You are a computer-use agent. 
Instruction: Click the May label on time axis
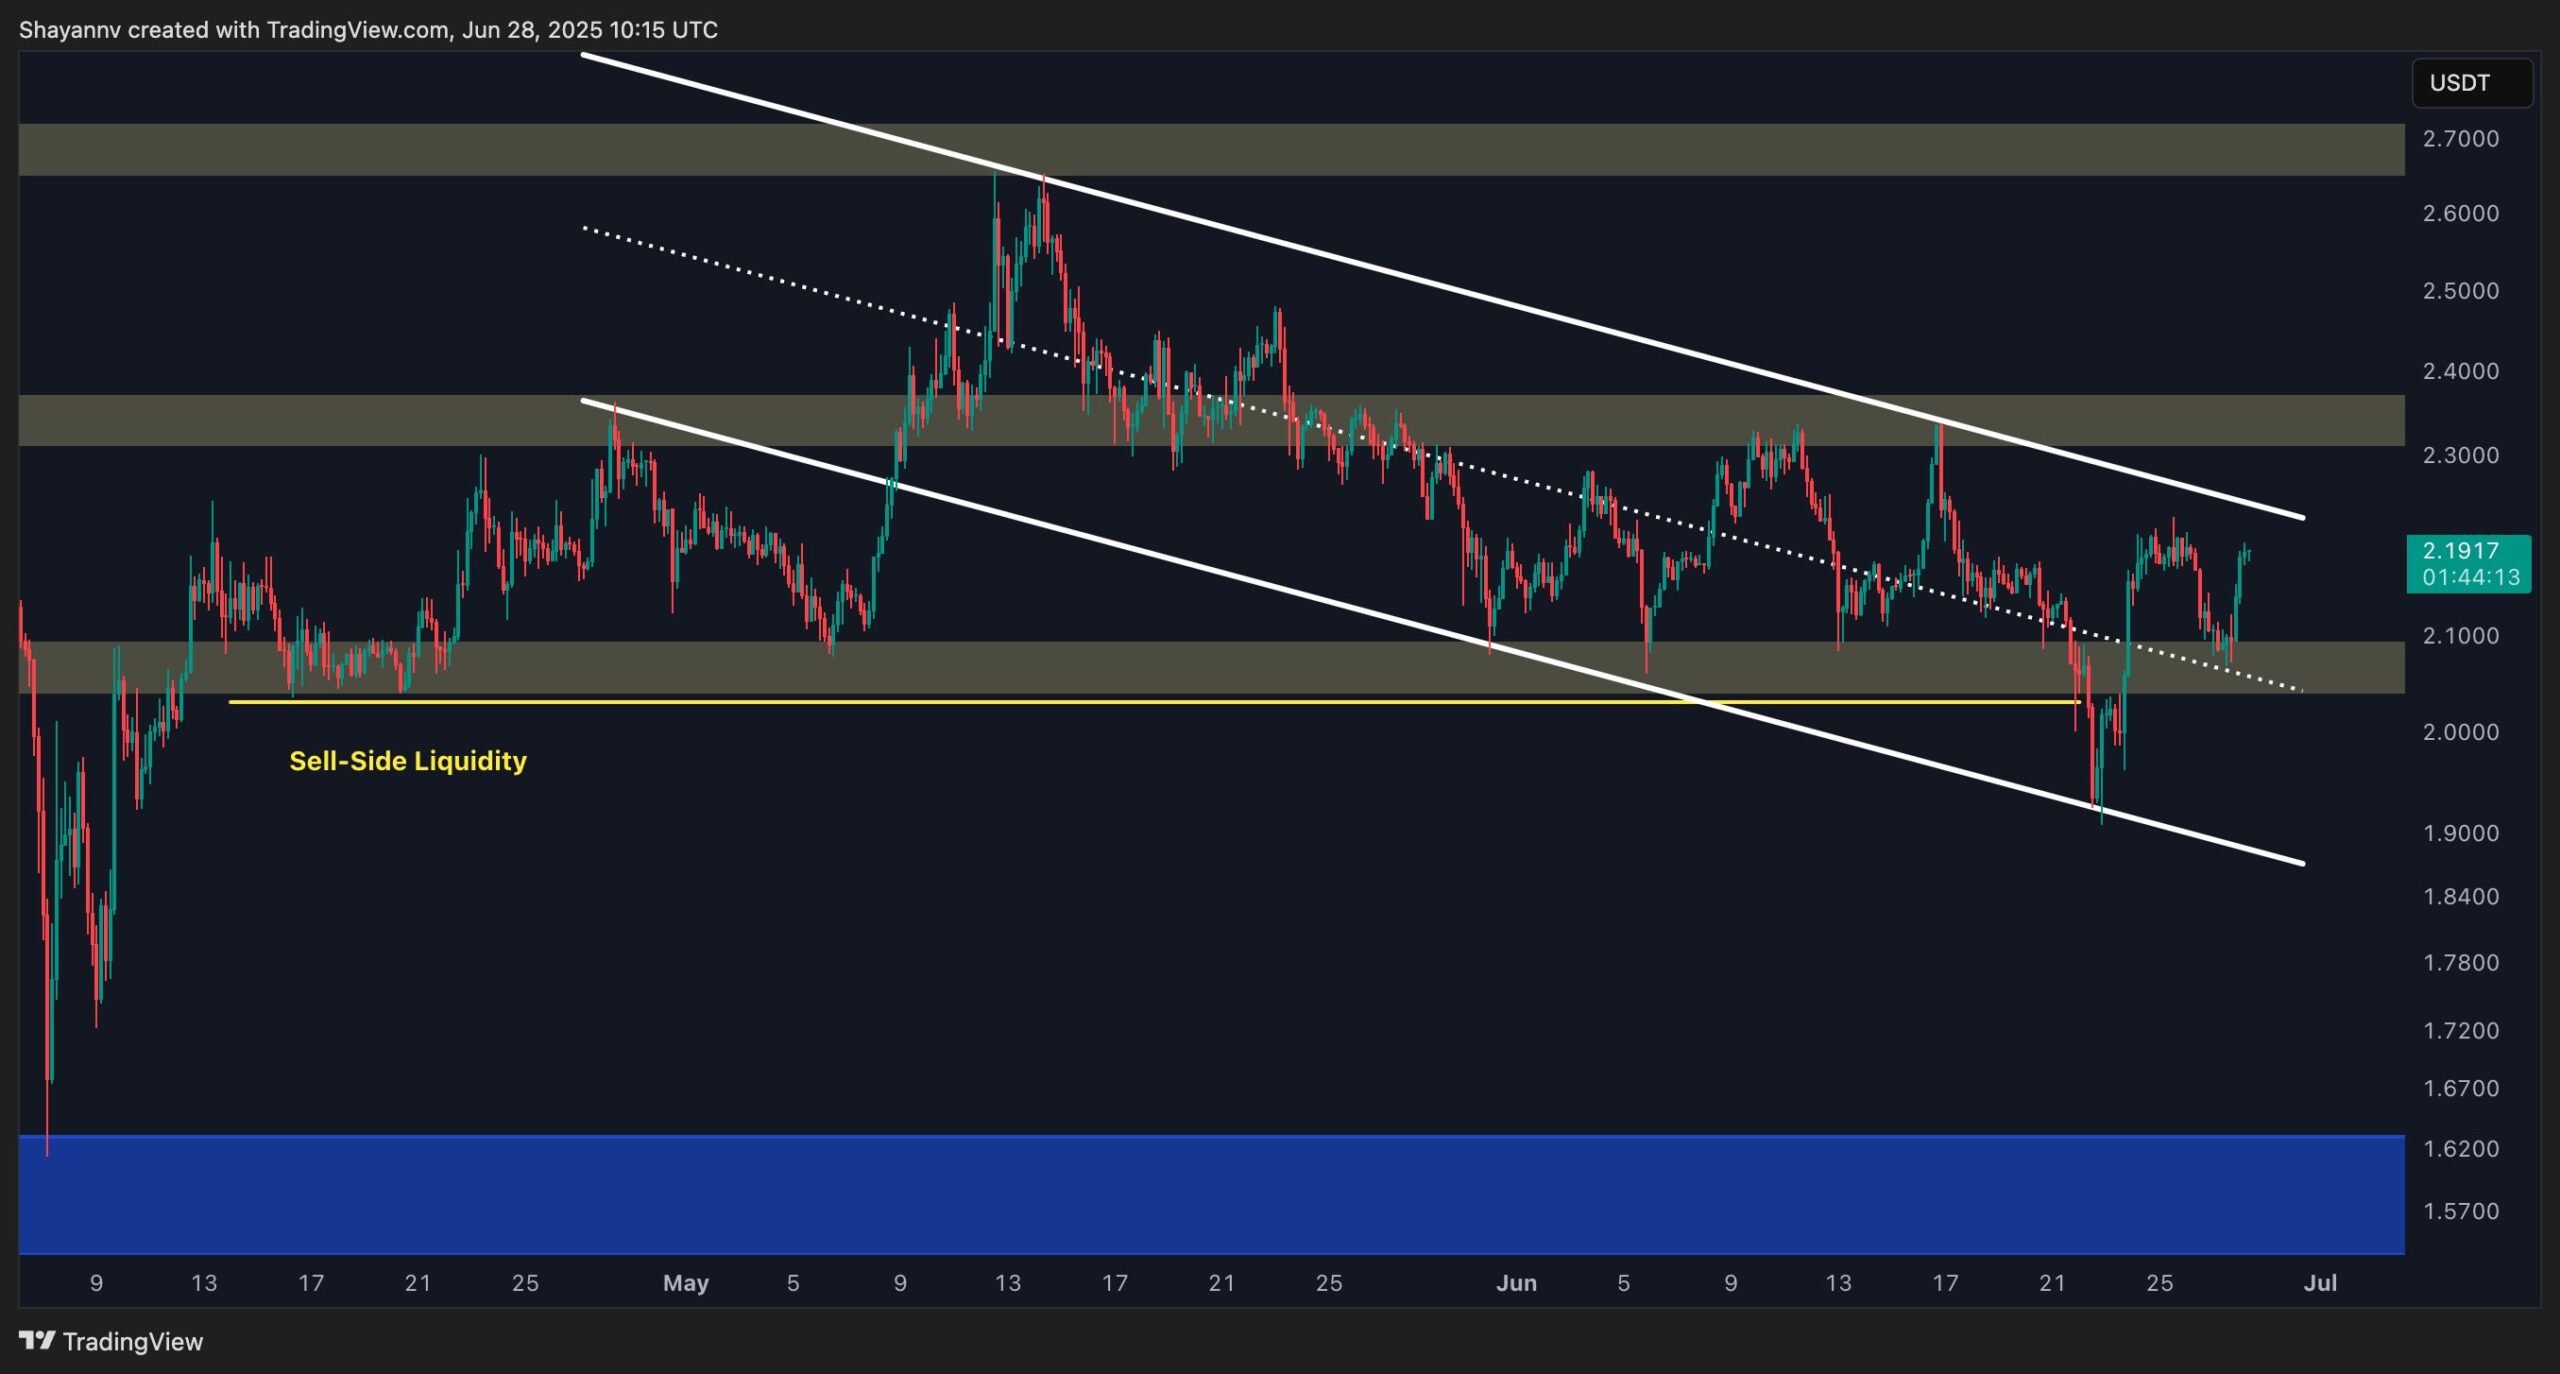[685, 1283]
